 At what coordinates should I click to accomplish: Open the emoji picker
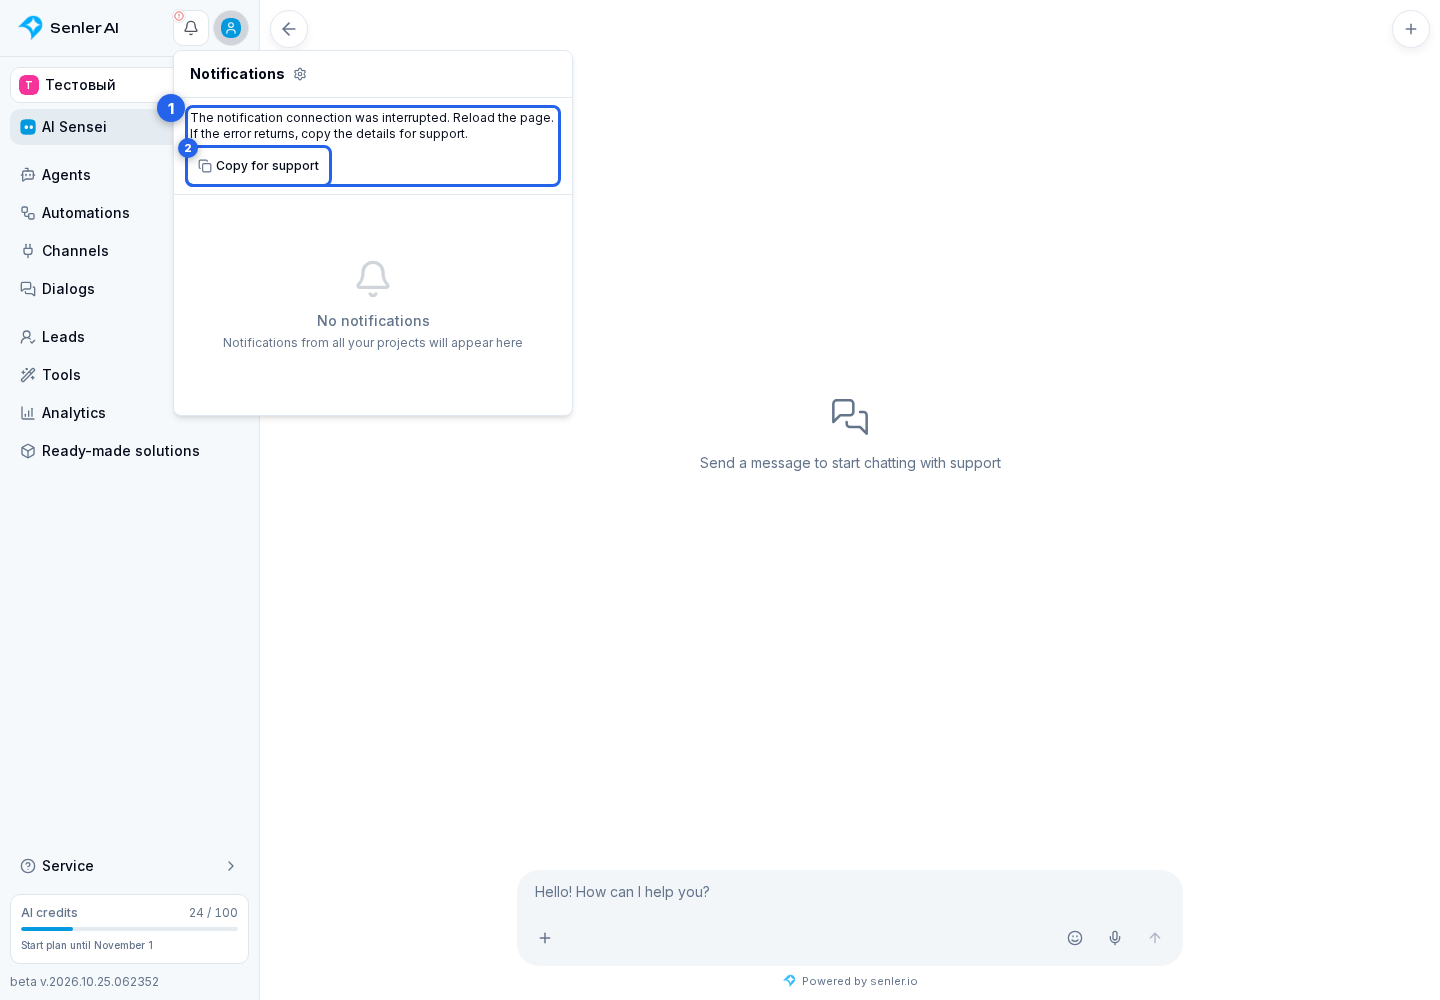[1075, 938]
